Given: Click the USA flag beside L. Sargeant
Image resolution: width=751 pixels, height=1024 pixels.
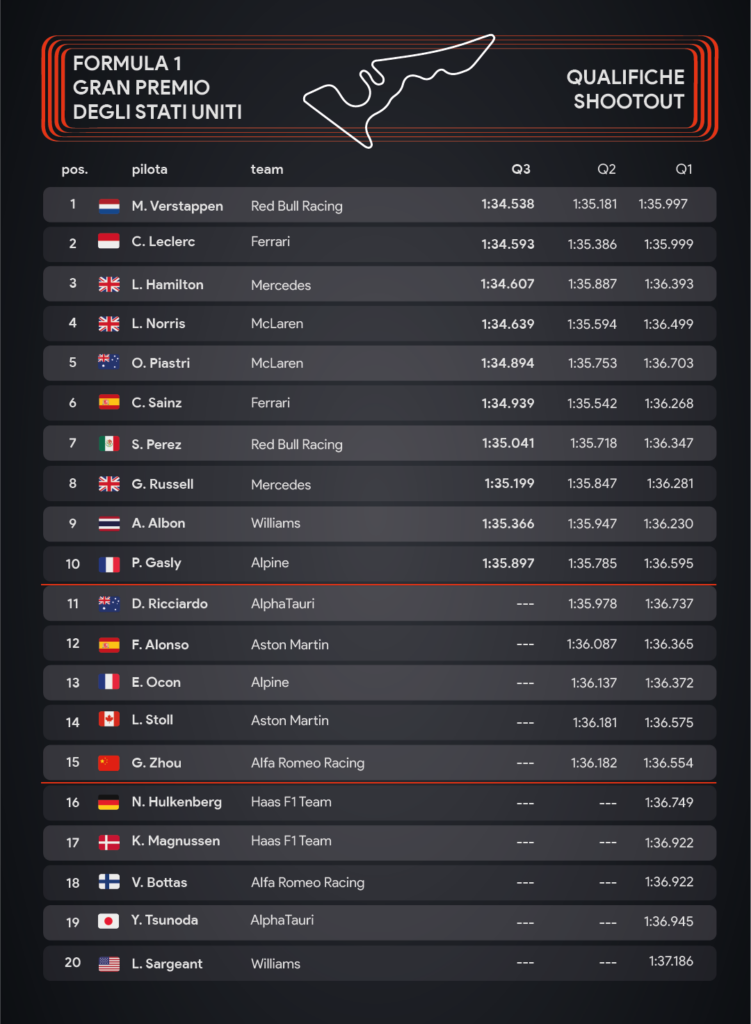Looking at the screenshot, I should click(109, 963).
